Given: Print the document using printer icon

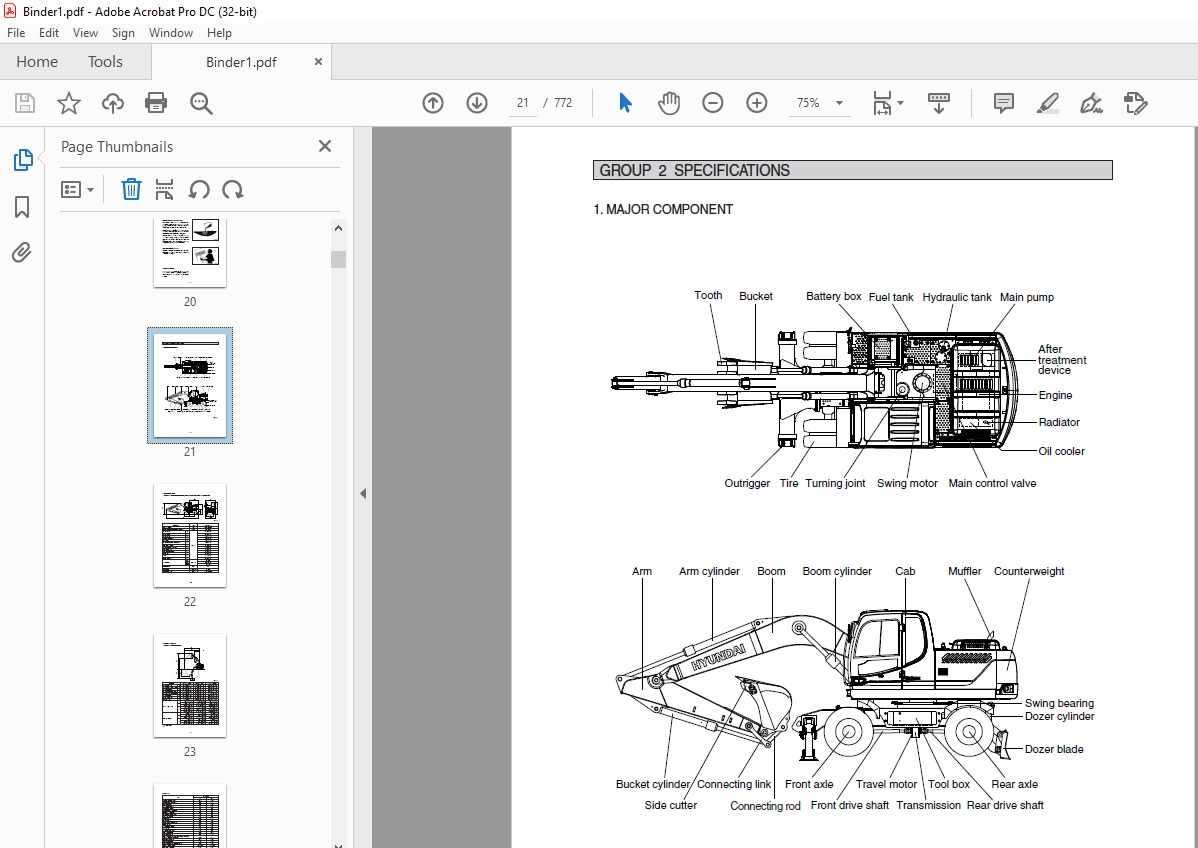Looking at the screenshot, I should pyautogui.click(x=156, y=103).
